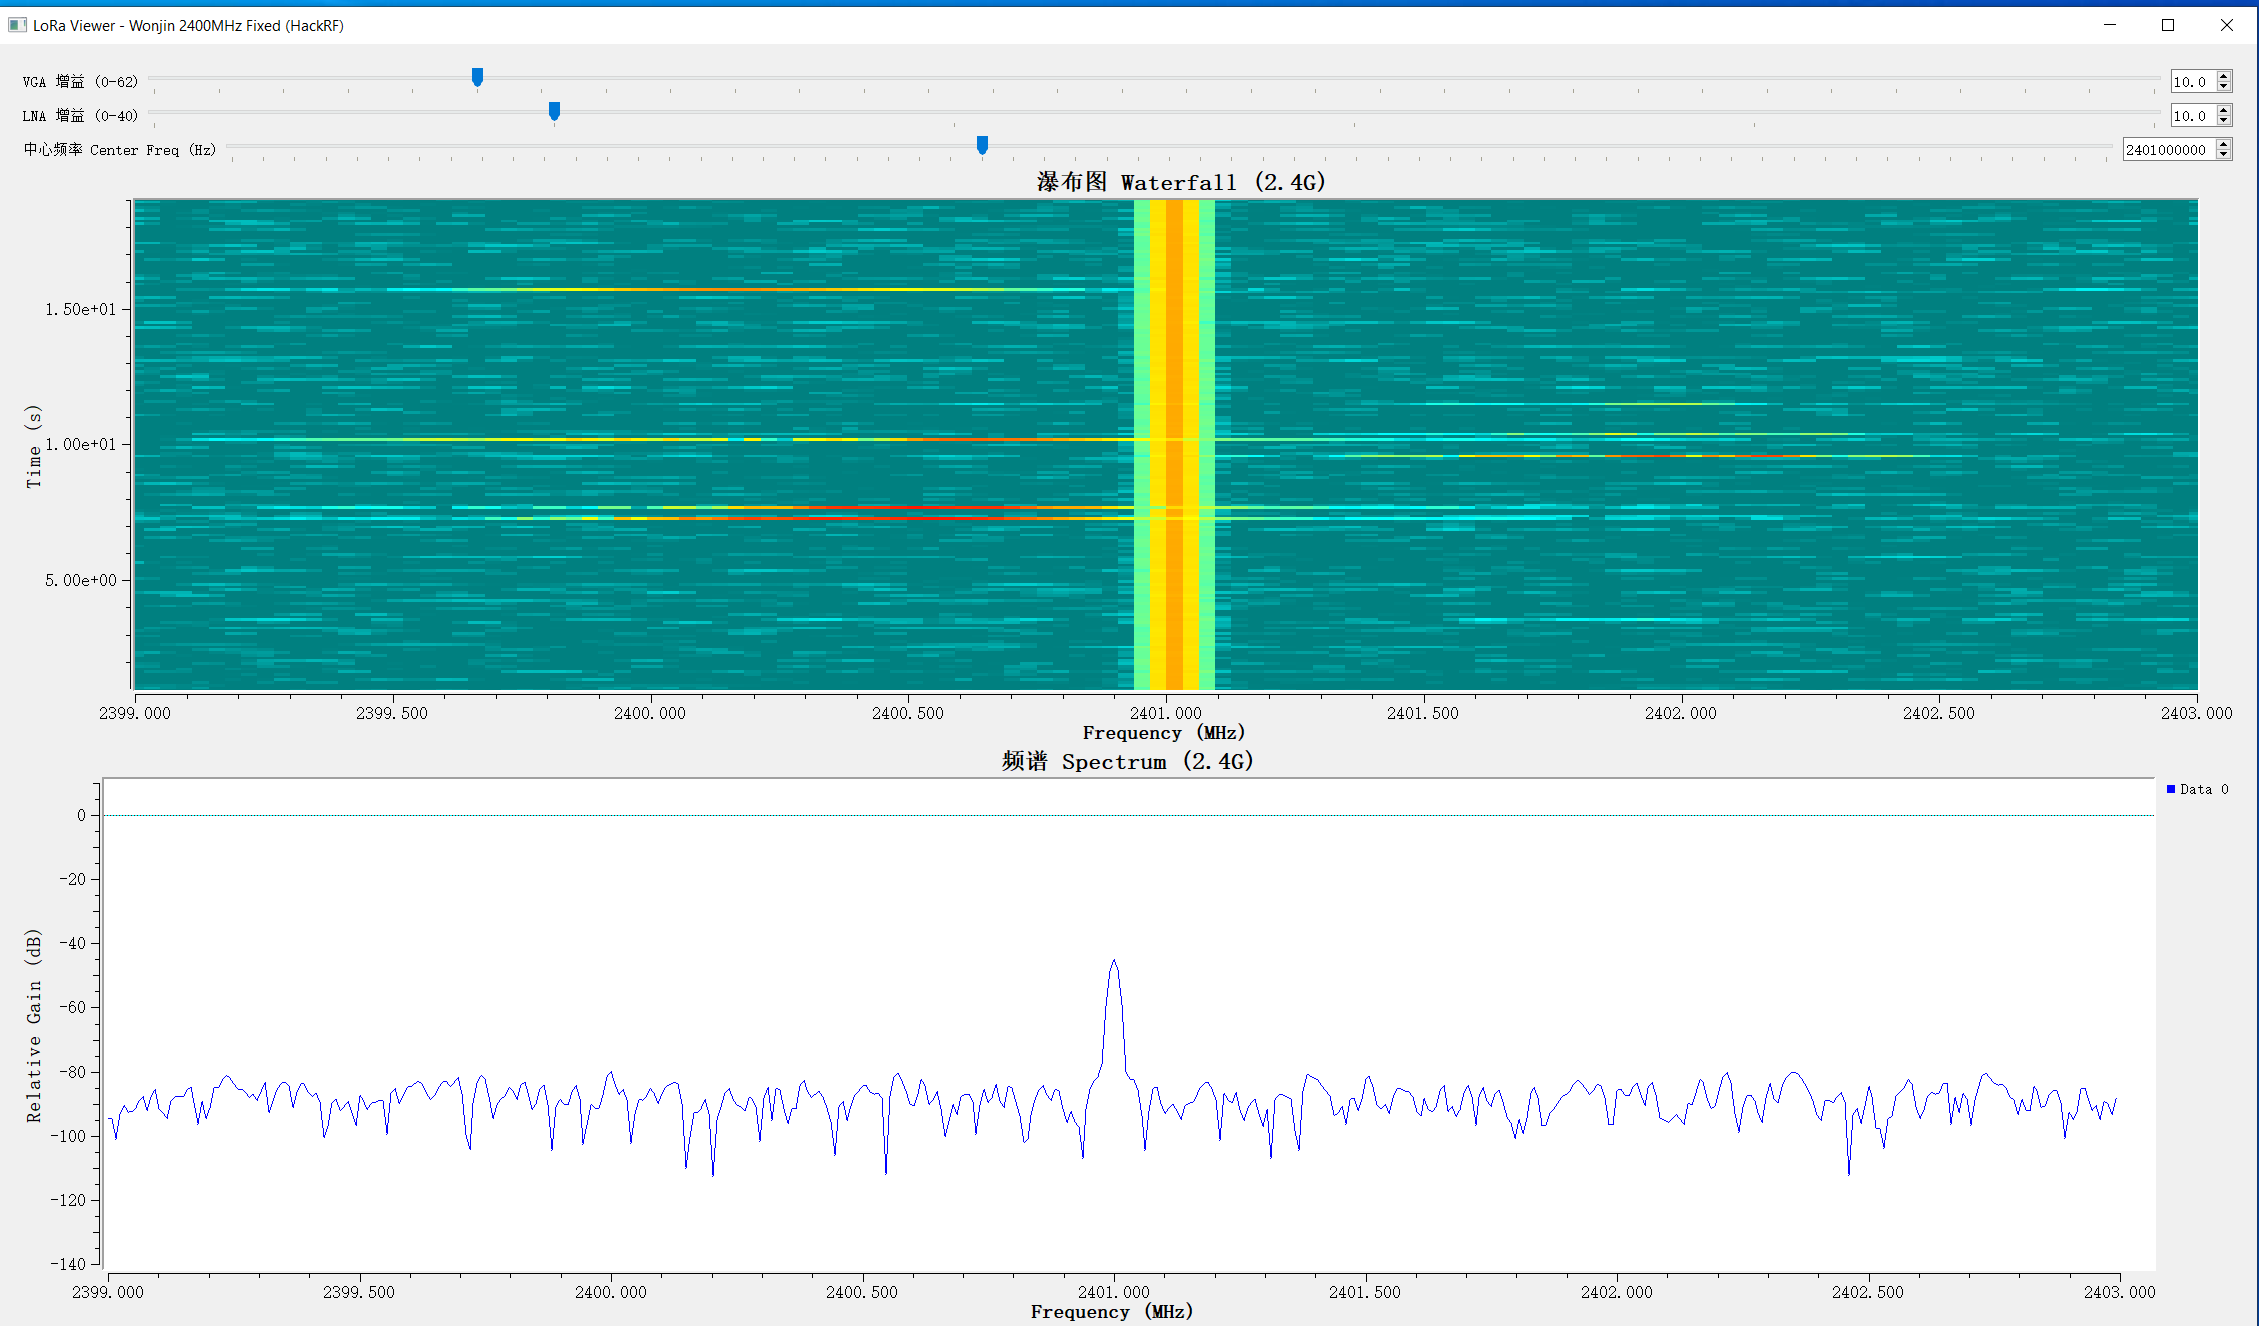The image size is (2259, 1326).
Task: Click the VGA gain slider handle
Action: click(x=477, y=77)
